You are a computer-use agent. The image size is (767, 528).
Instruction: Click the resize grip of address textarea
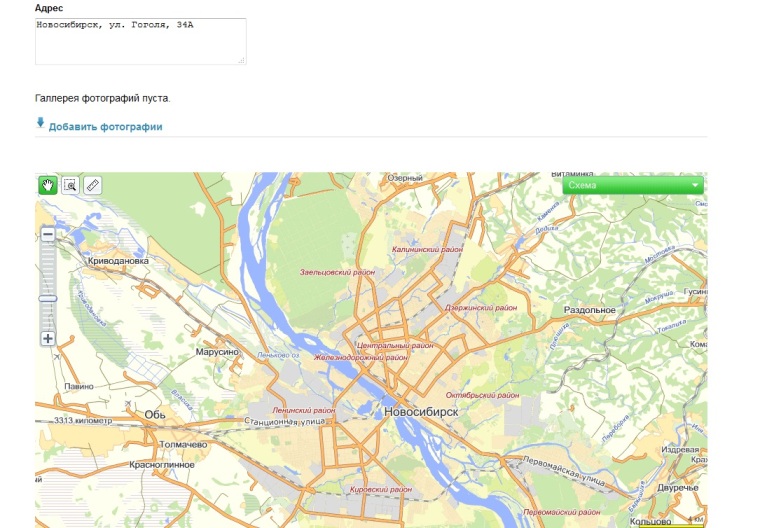(242, 60)
